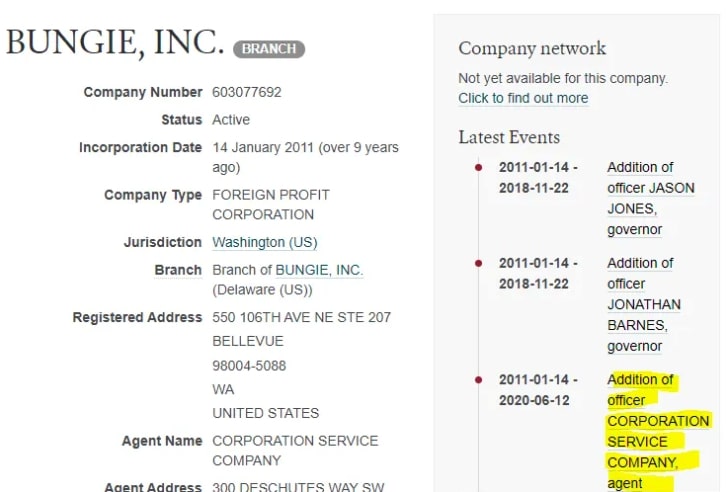Click the Latest Events heading
The width and height of the screenshot is (726, 492).
pyautogui.click(x=509, y=137)
